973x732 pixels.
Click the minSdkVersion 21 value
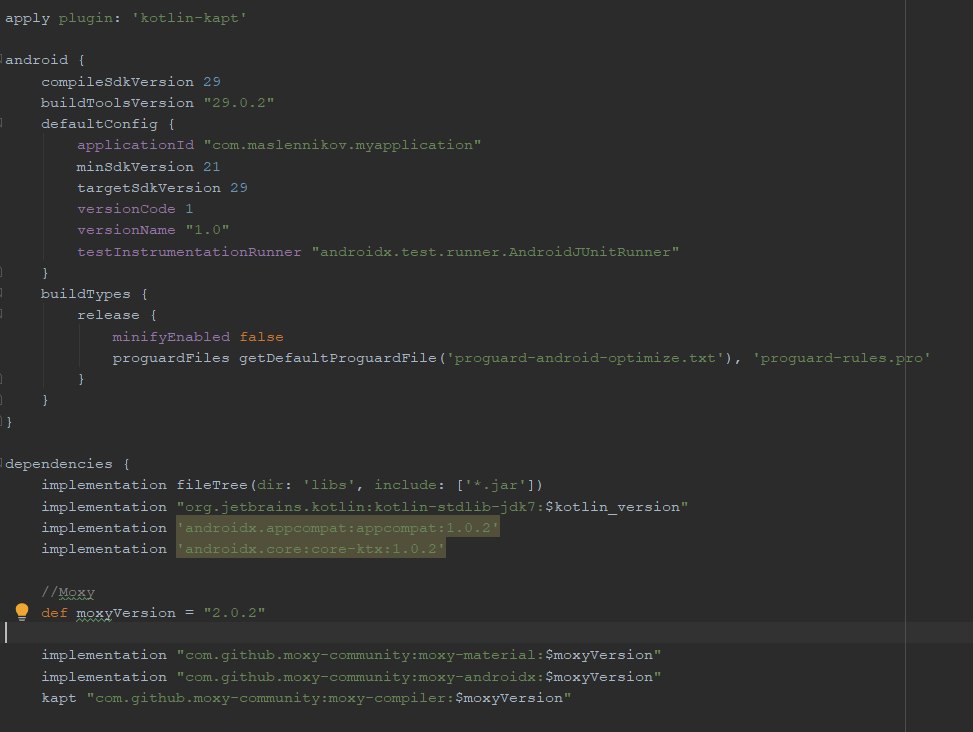click(x=212, y=167)
